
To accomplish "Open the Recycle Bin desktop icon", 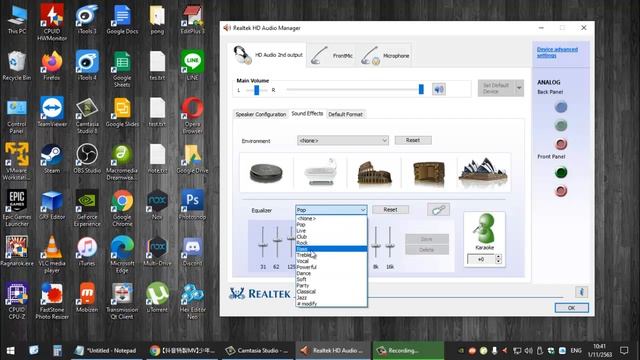I will click(17, 66).
